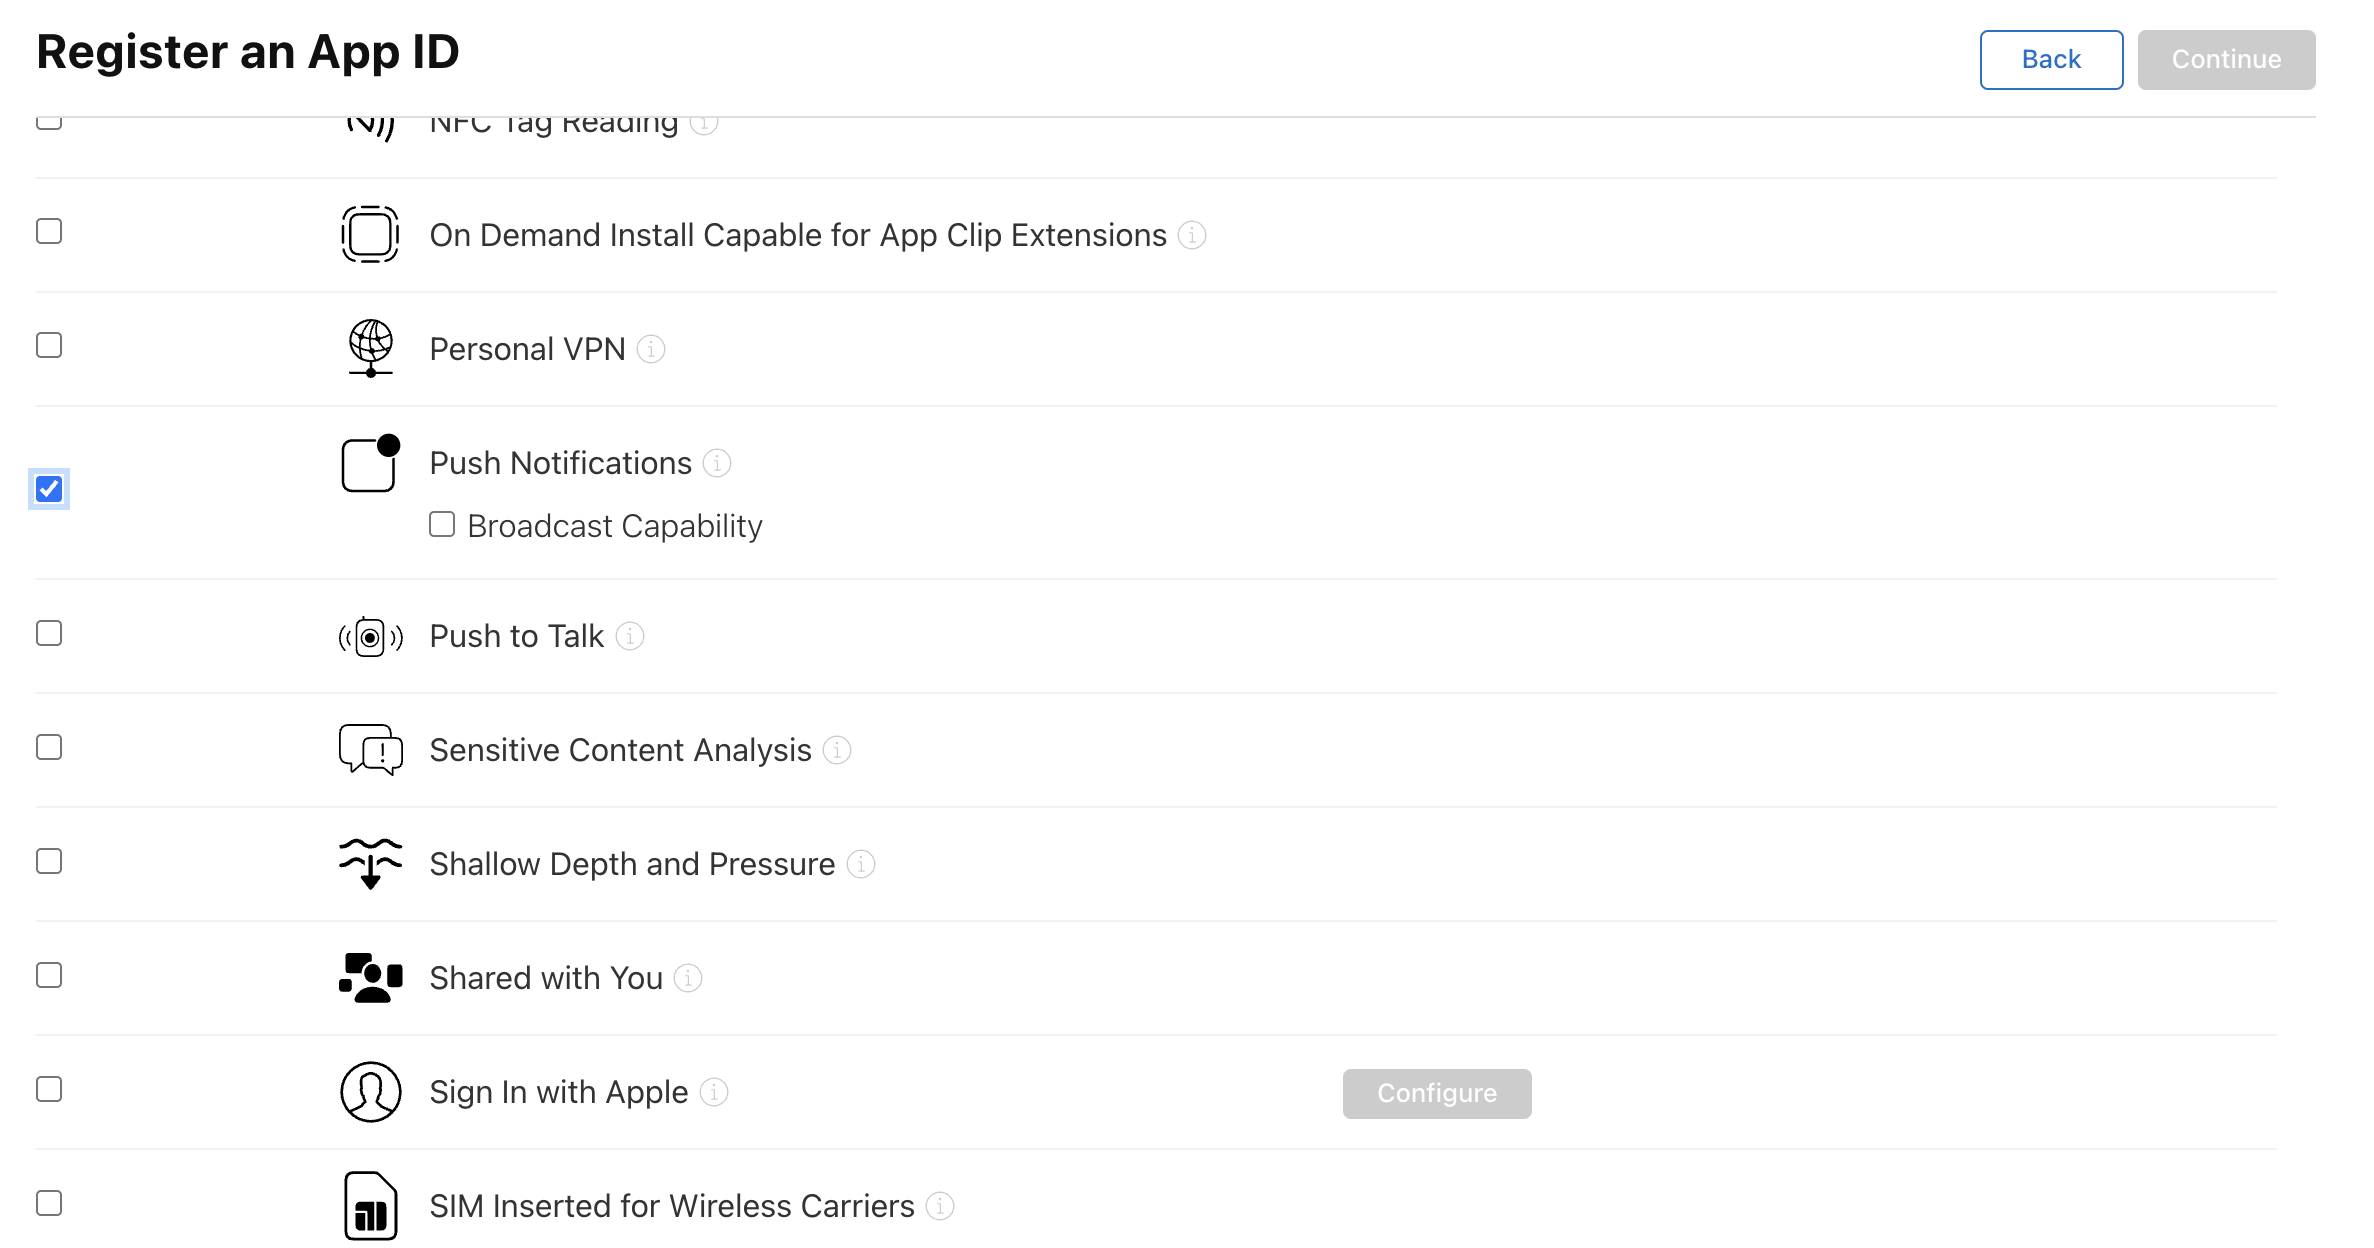Open info icon beside Sign In with Apple
Image resolution: width=2374 pixels, height=1248 pixels.
click(x=714, y=1092)
